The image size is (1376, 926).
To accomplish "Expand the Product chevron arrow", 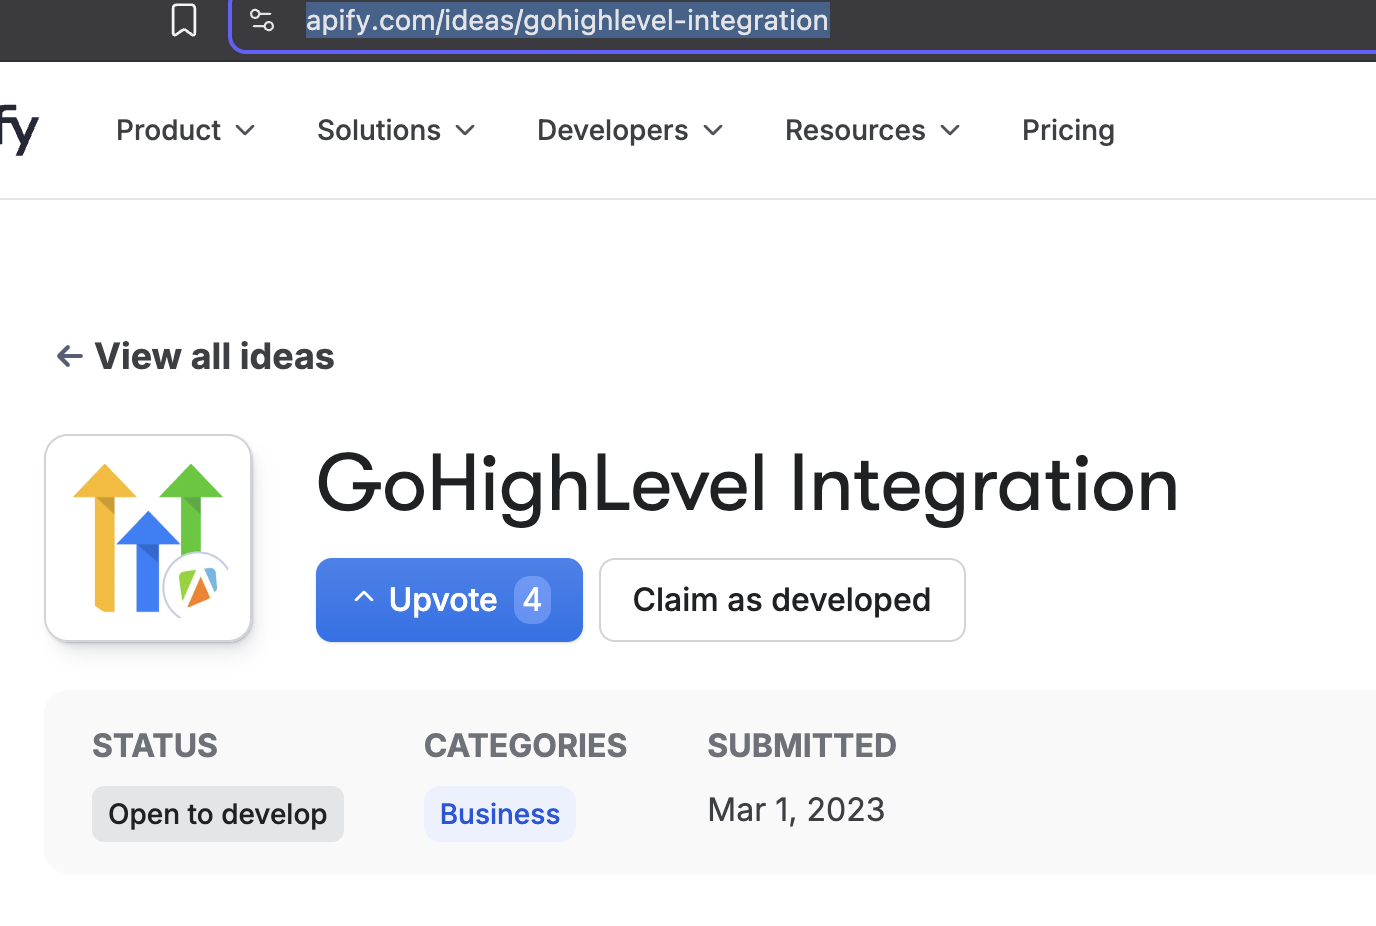I will [245, 131].
